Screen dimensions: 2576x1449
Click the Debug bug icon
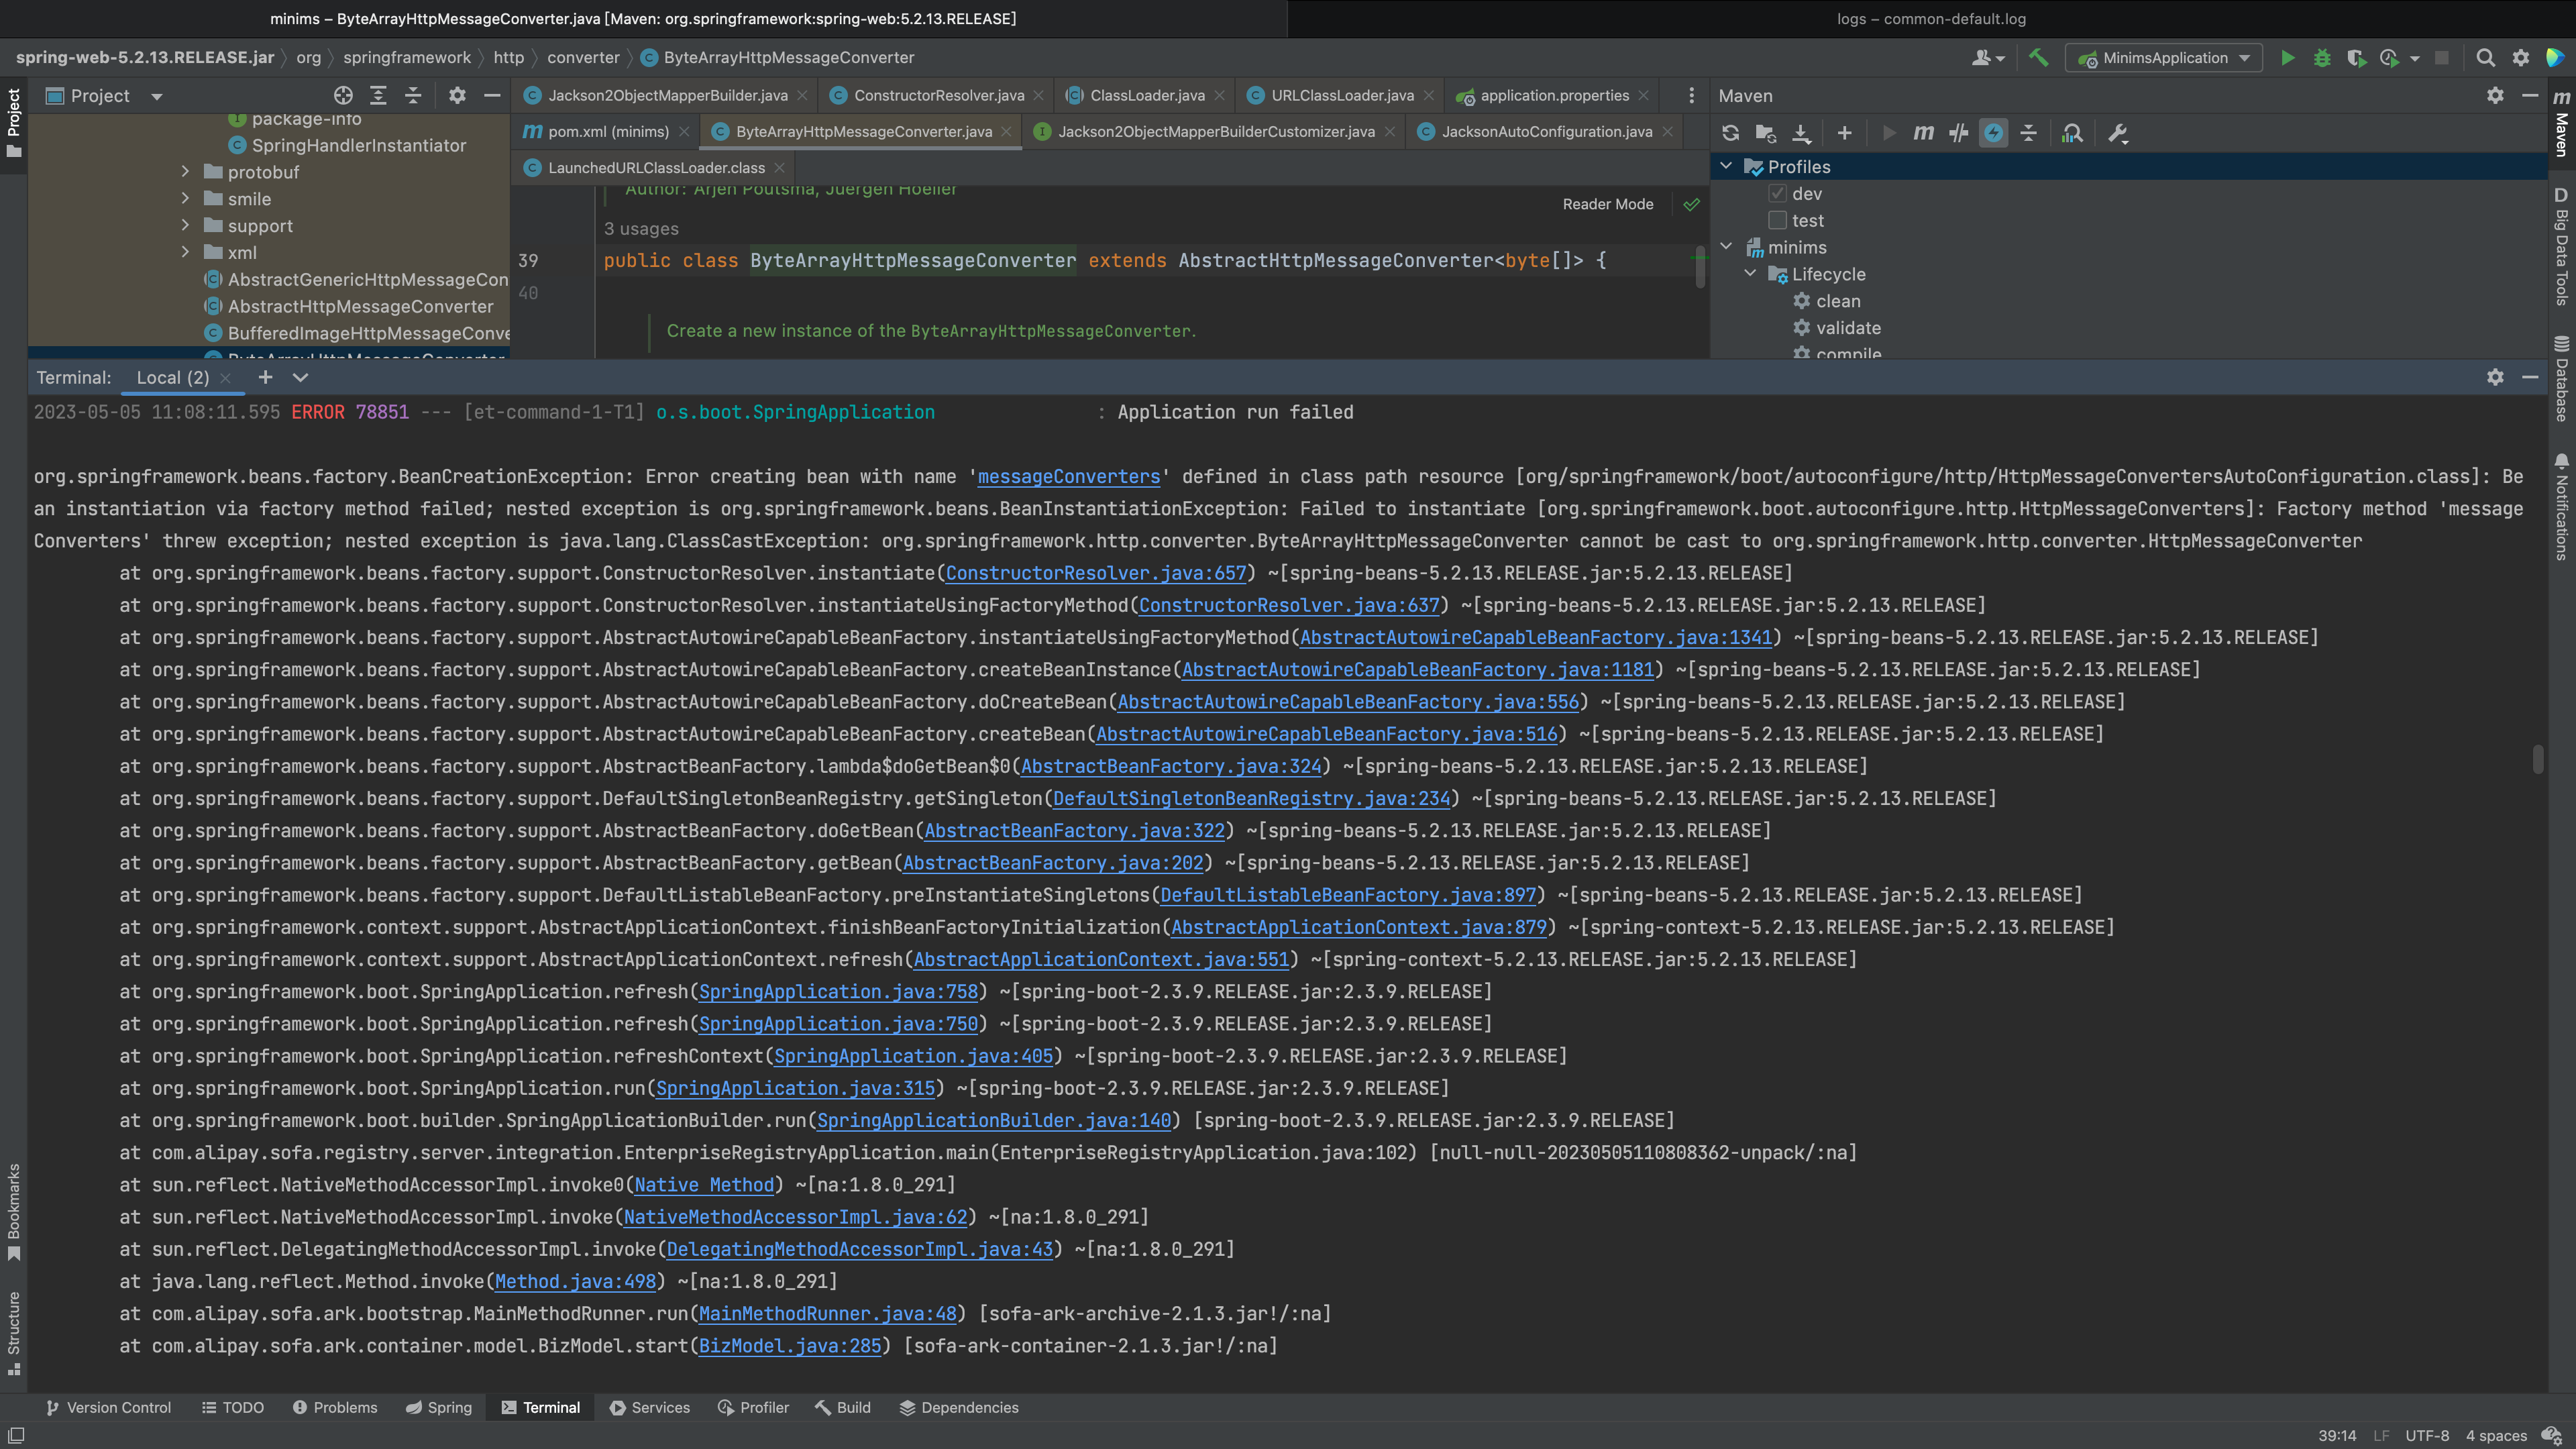2322,58
